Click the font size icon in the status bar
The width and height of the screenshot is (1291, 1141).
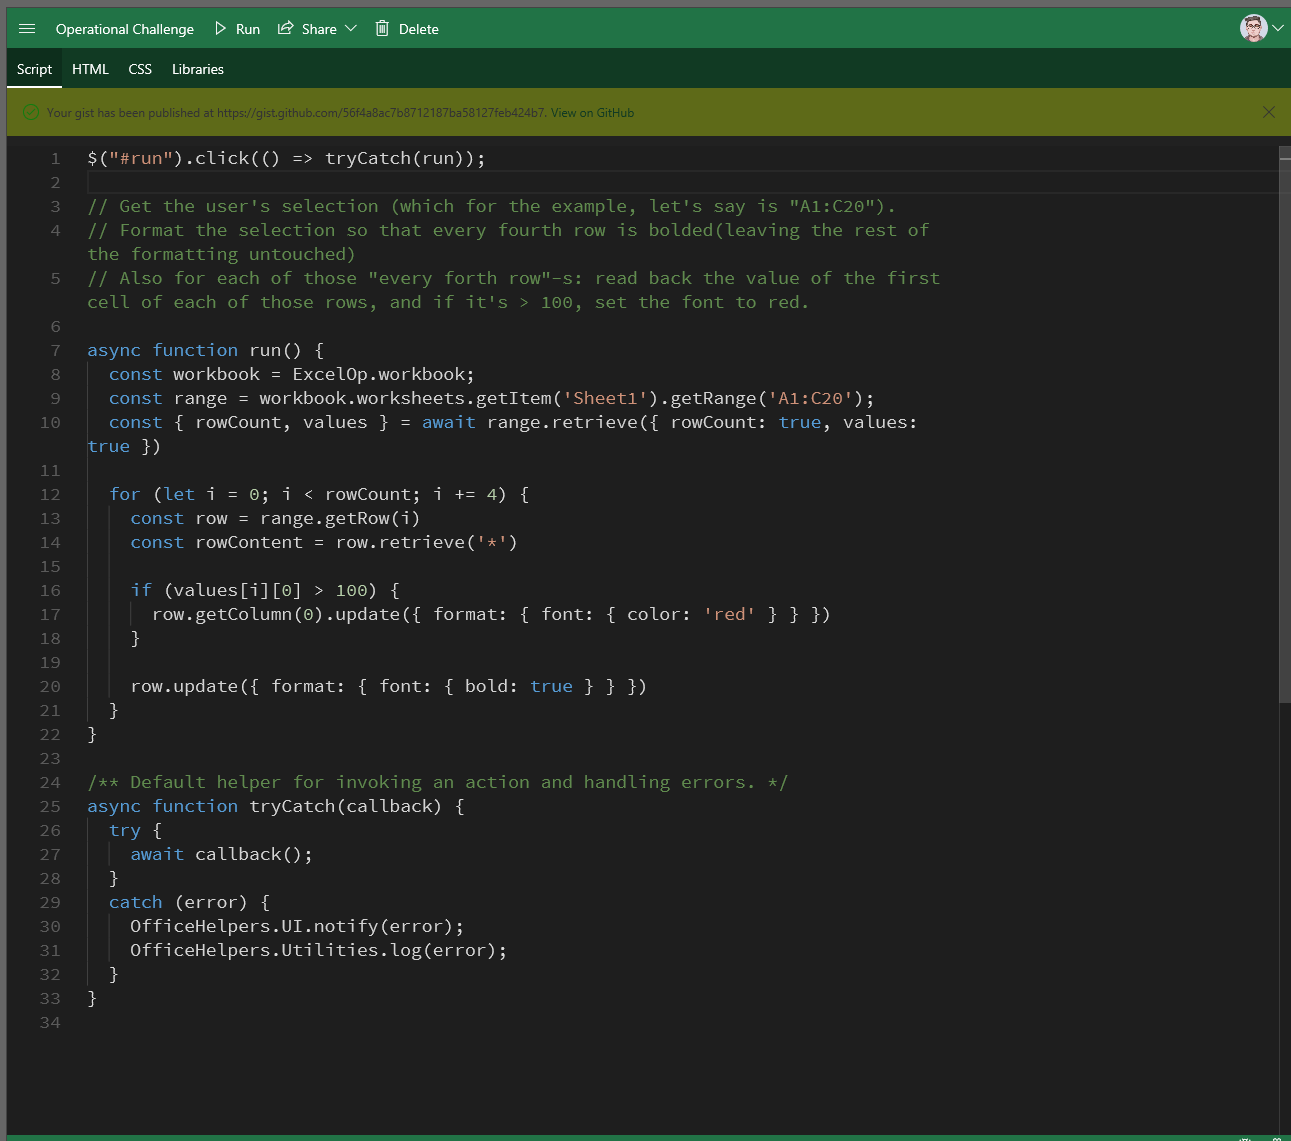click(1246, 1139)
